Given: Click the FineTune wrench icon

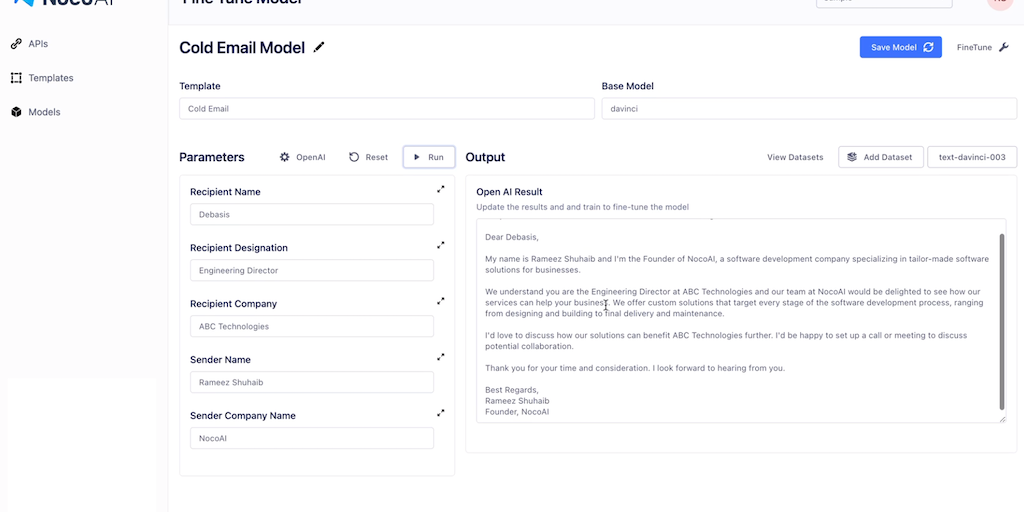Looking at the screenshot, I should [1004, 47].
